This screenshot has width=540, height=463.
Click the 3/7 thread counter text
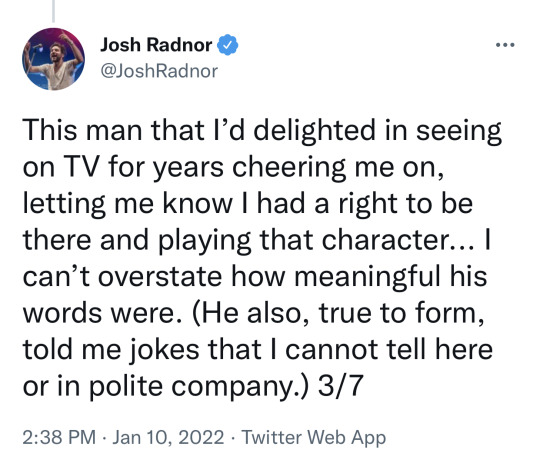point(340,386)
